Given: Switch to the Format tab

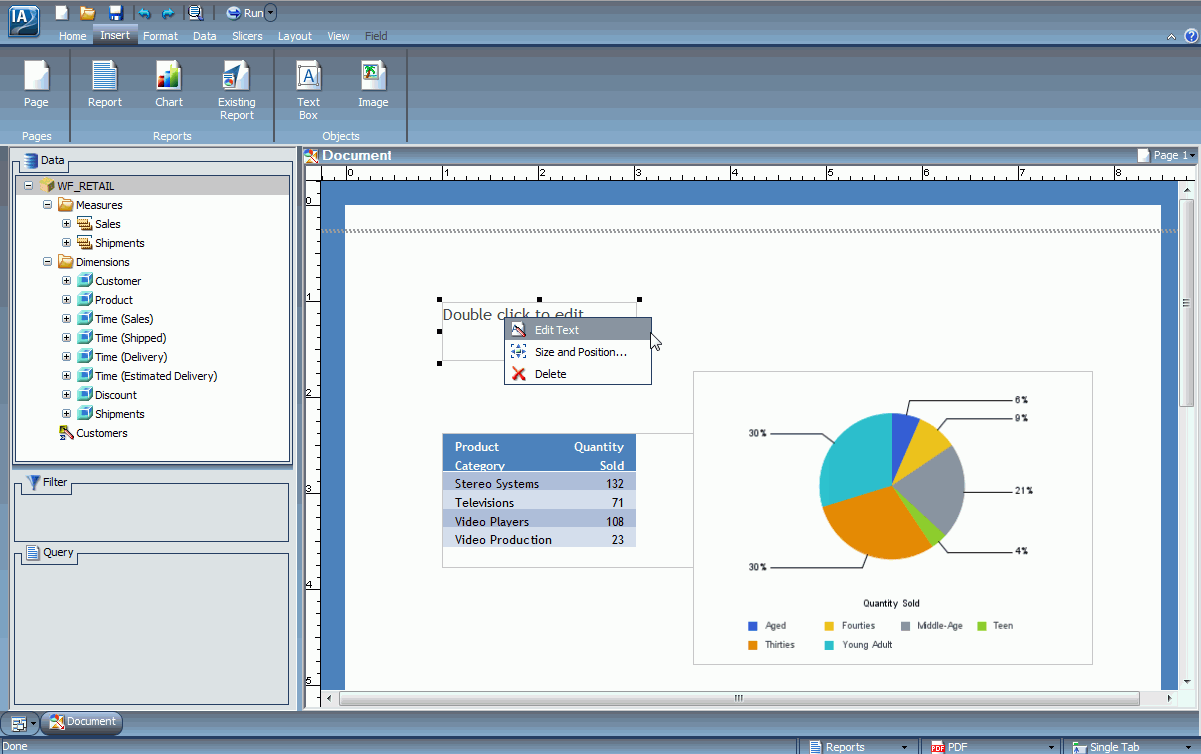Looking at the screenshot, I should [160, 36].
